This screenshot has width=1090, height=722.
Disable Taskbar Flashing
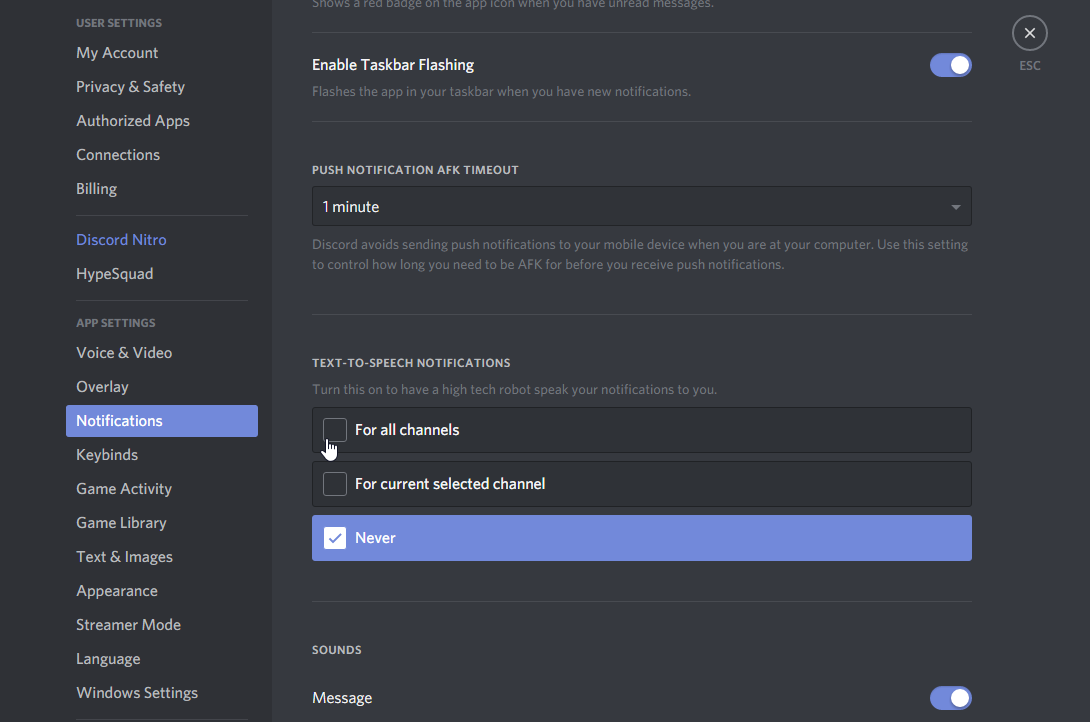point(950,64)
